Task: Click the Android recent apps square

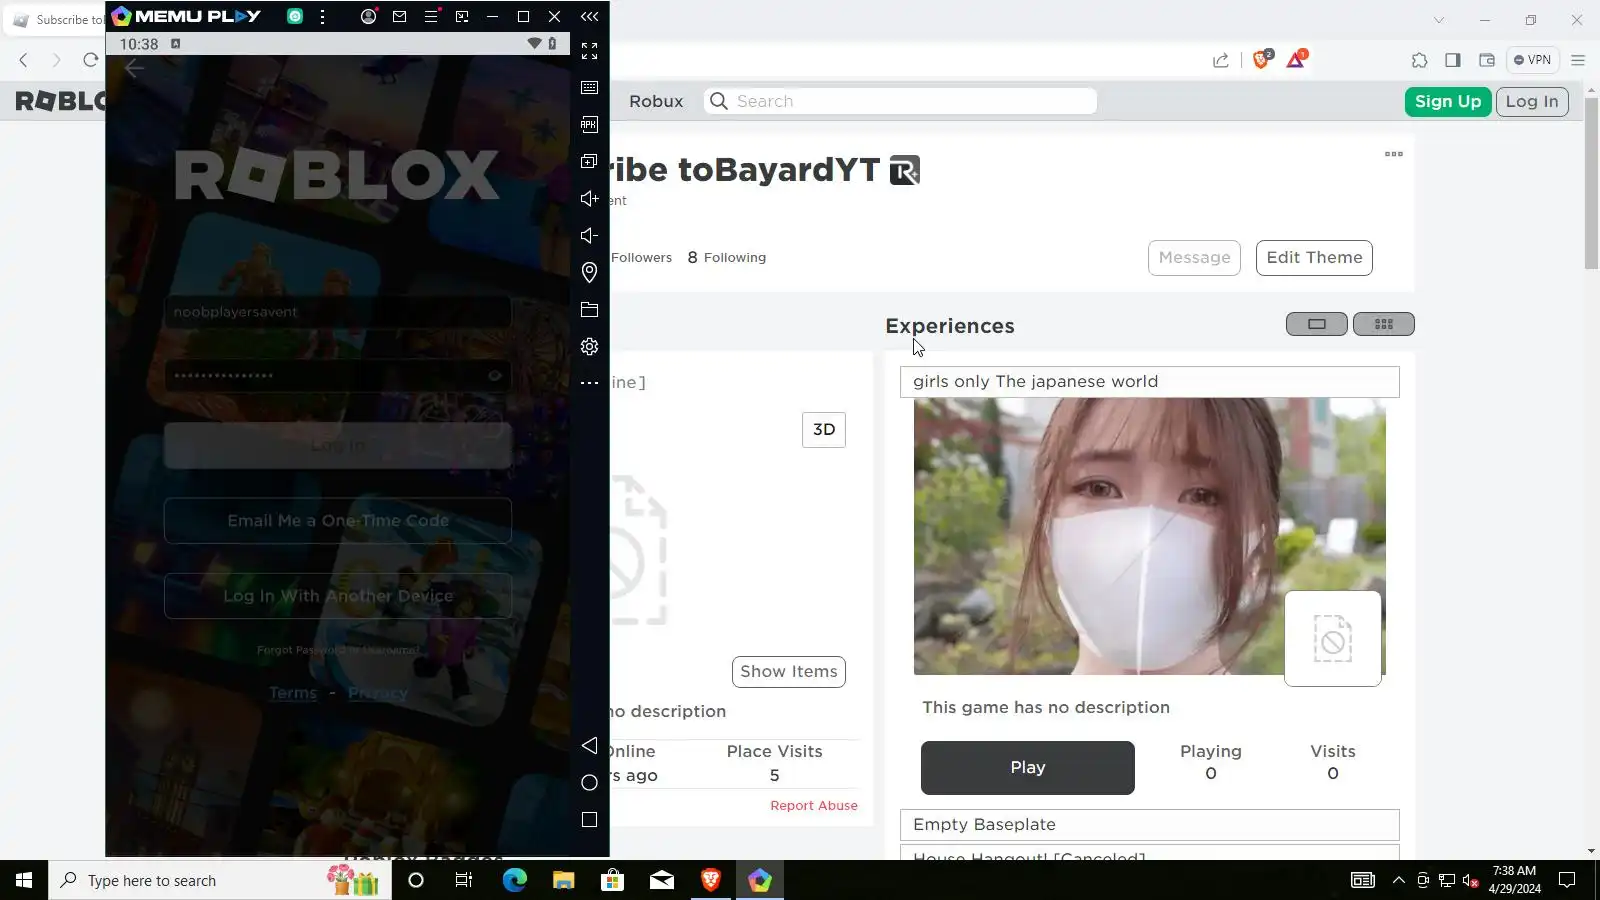Action: (x=589, y=820)
